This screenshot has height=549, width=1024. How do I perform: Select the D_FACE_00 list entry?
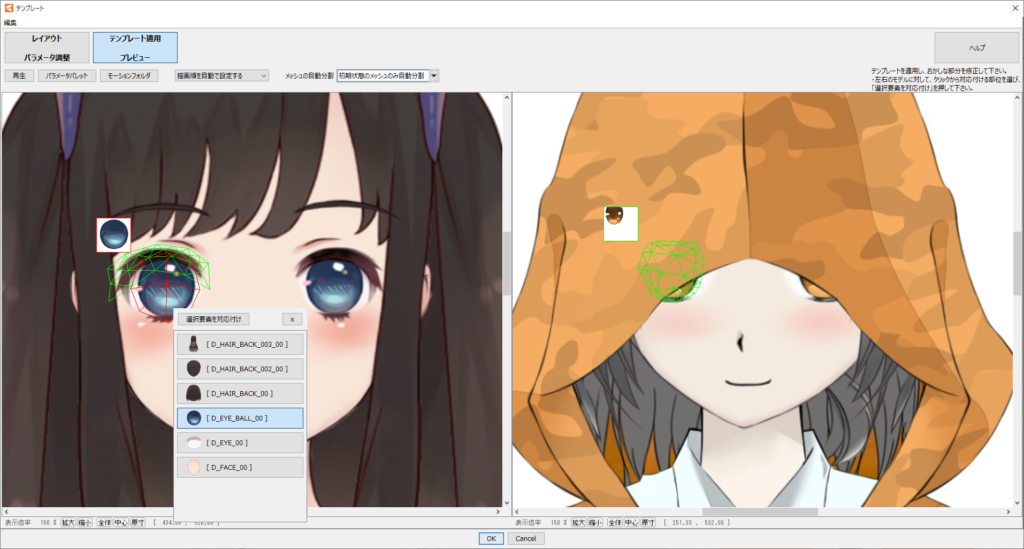pos(240,467)
